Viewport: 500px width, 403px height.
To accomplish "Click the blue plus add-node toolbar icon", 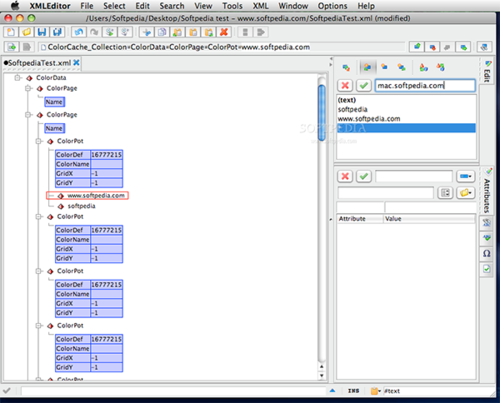I will [x=146, y=32].
